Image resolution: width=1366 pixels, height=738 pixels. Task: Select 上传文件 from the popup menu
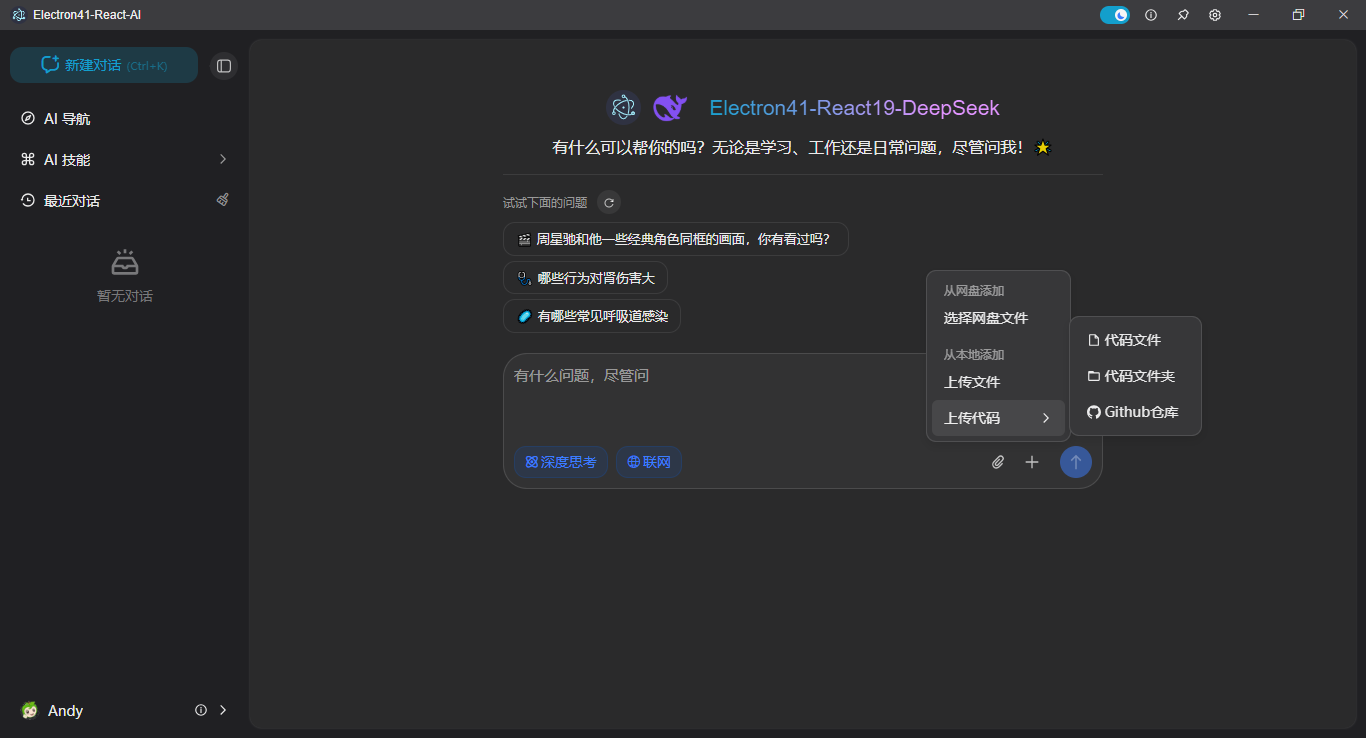pyautogui.click(x=998, y=382)
